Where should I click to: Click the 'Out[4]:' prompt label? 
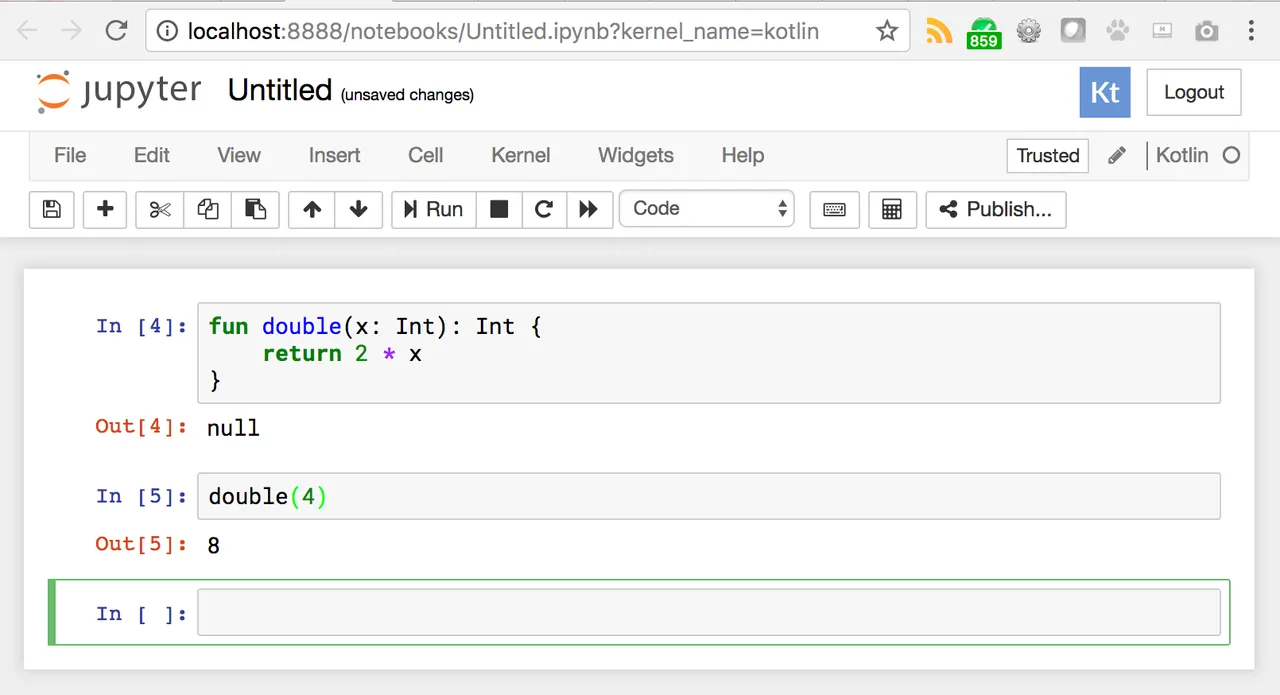click(142, 426)
